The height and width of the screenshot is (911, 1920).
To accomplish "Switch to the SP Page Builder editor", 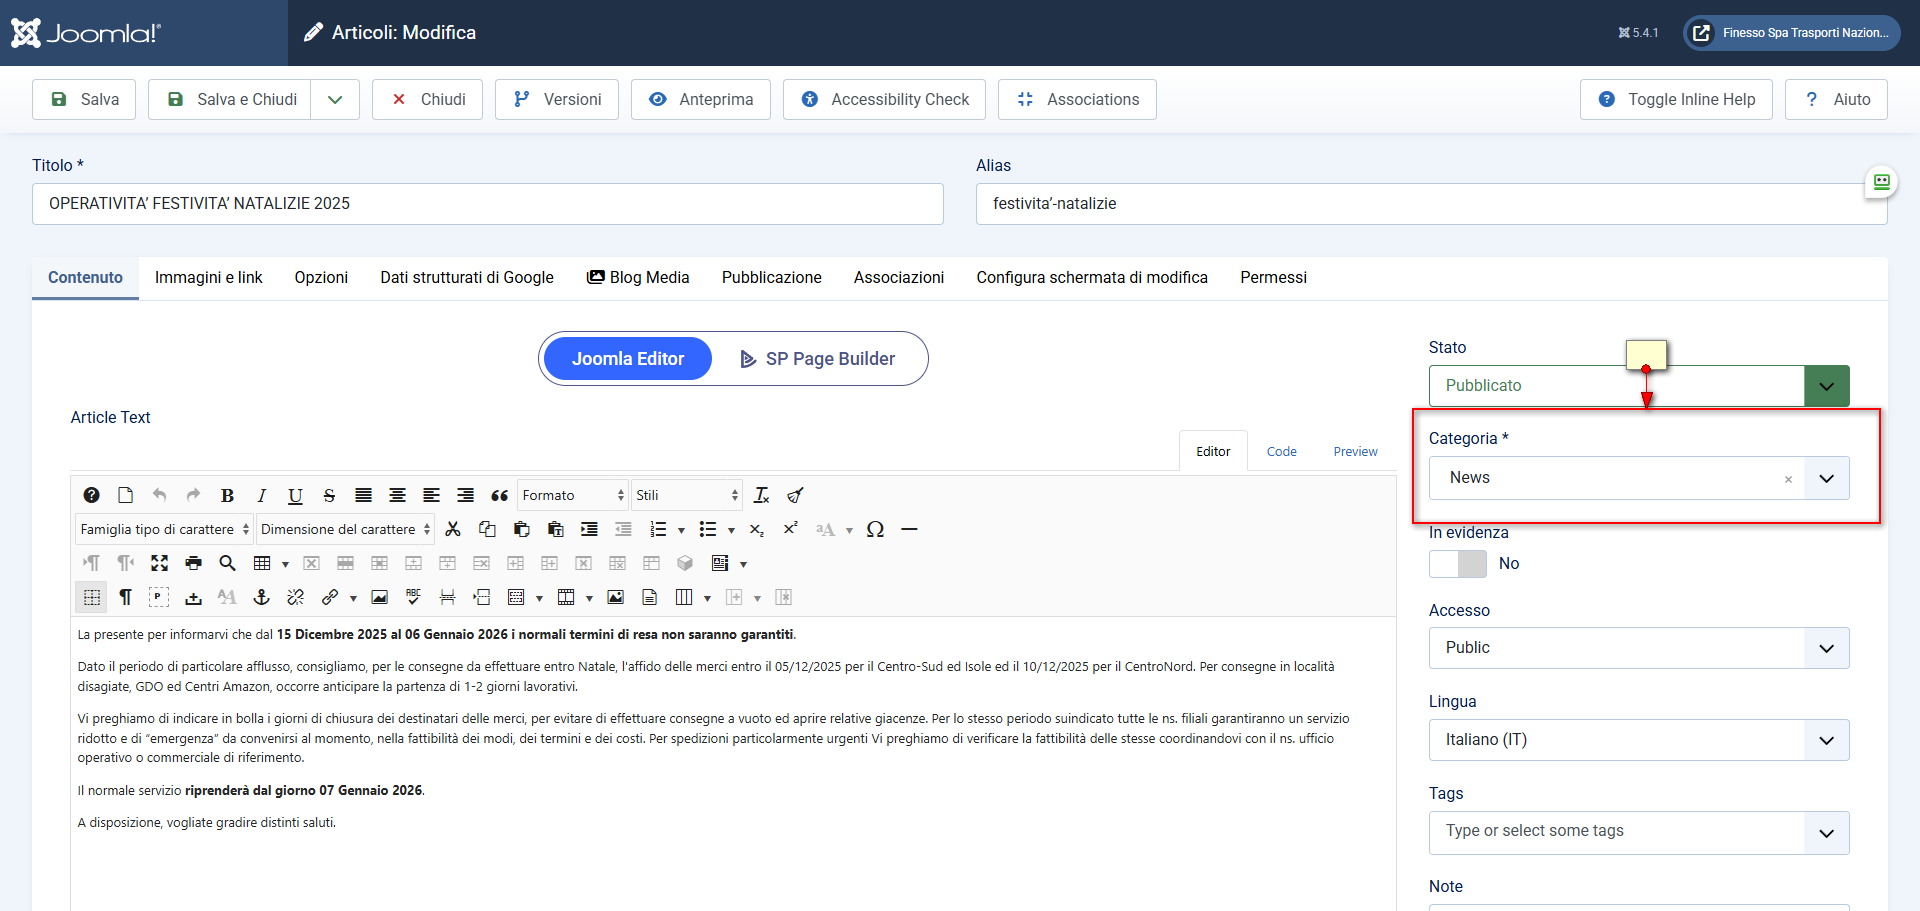I will click(817, 359).
